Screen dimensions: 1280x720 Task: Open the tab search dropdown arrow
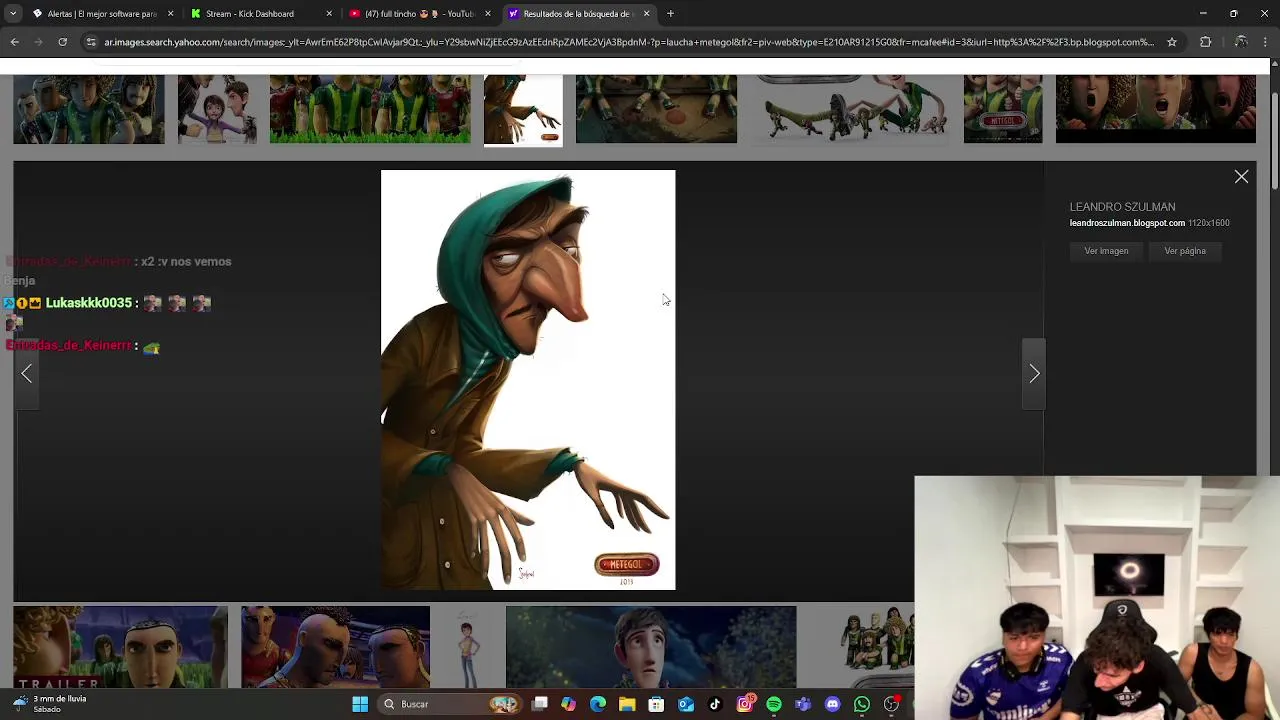[13, 14]
